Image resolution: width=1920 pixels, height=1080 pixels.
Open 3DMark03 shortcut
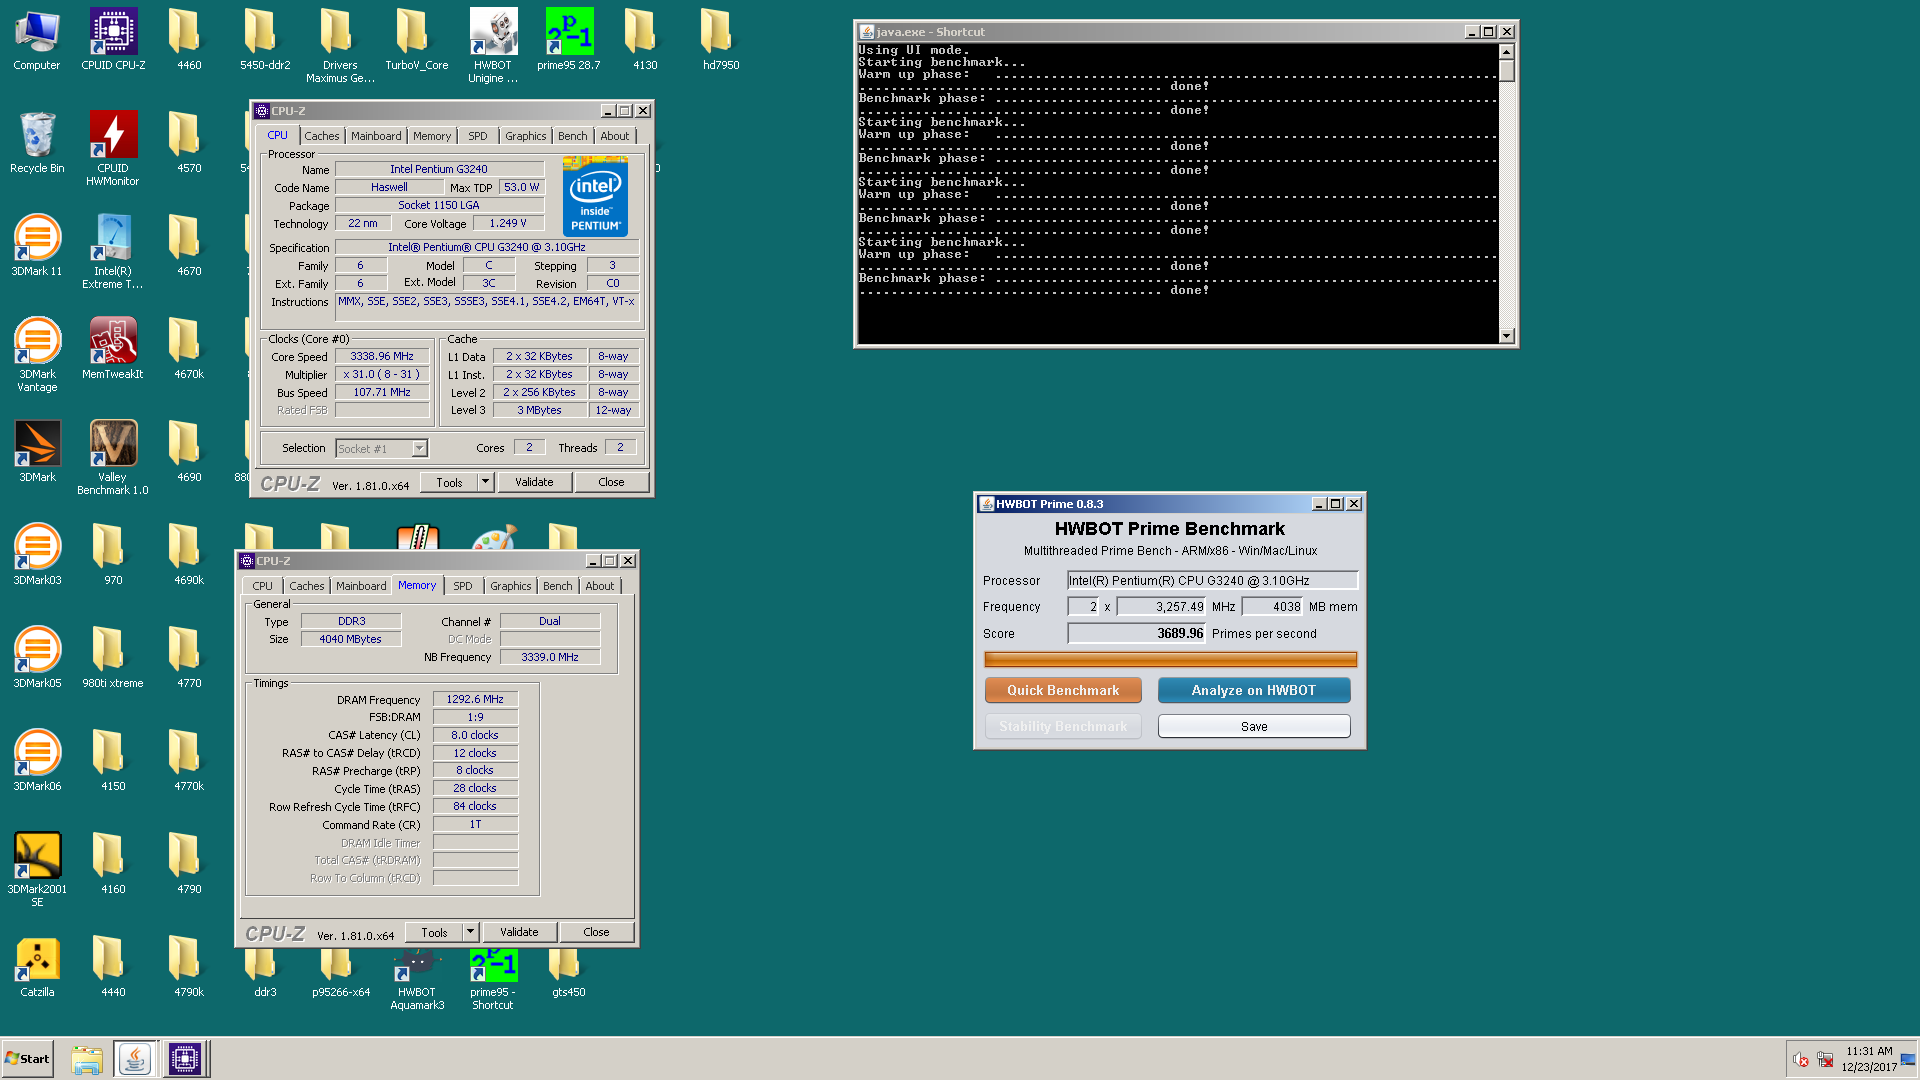tap(37, 555)
